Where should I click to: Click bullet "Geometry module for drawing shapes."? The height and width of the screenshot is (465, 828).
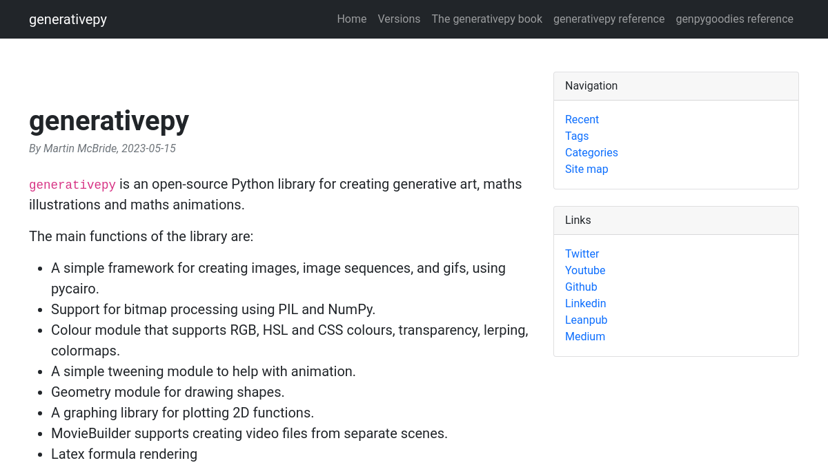168,392
